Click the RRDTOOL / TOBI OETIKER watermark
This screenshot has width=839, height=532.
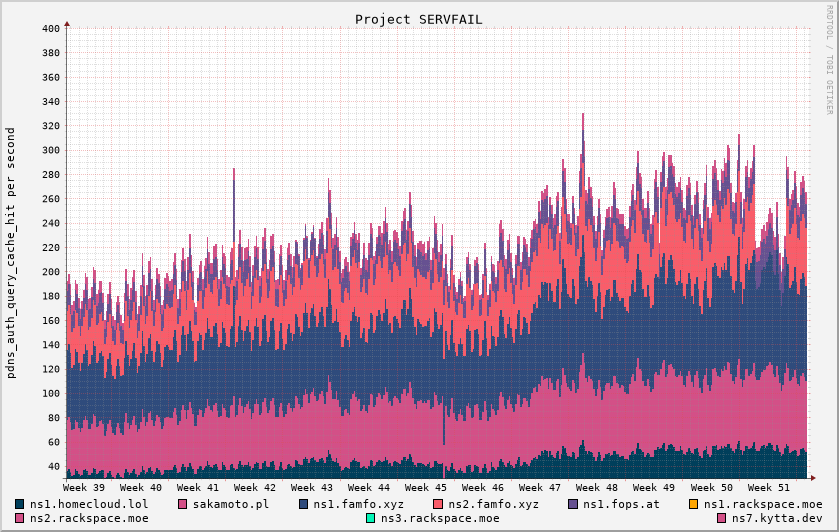coord(829,60)
